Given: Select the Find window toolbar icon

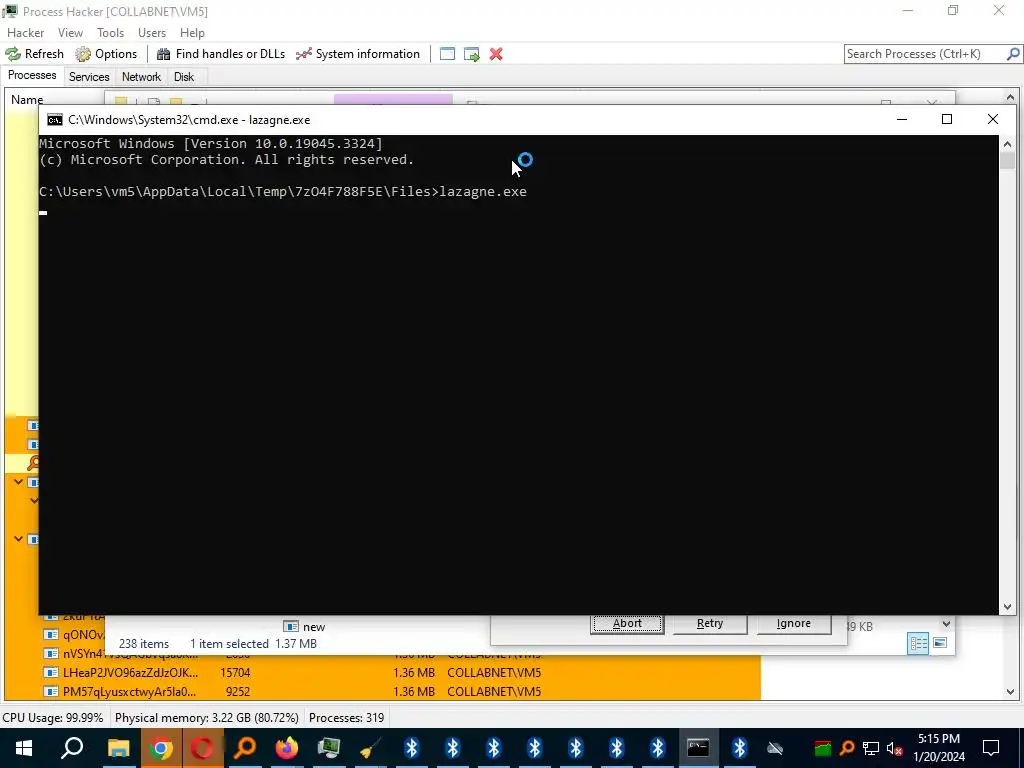Looking at the screenshot, I should [x=447, y=54].
